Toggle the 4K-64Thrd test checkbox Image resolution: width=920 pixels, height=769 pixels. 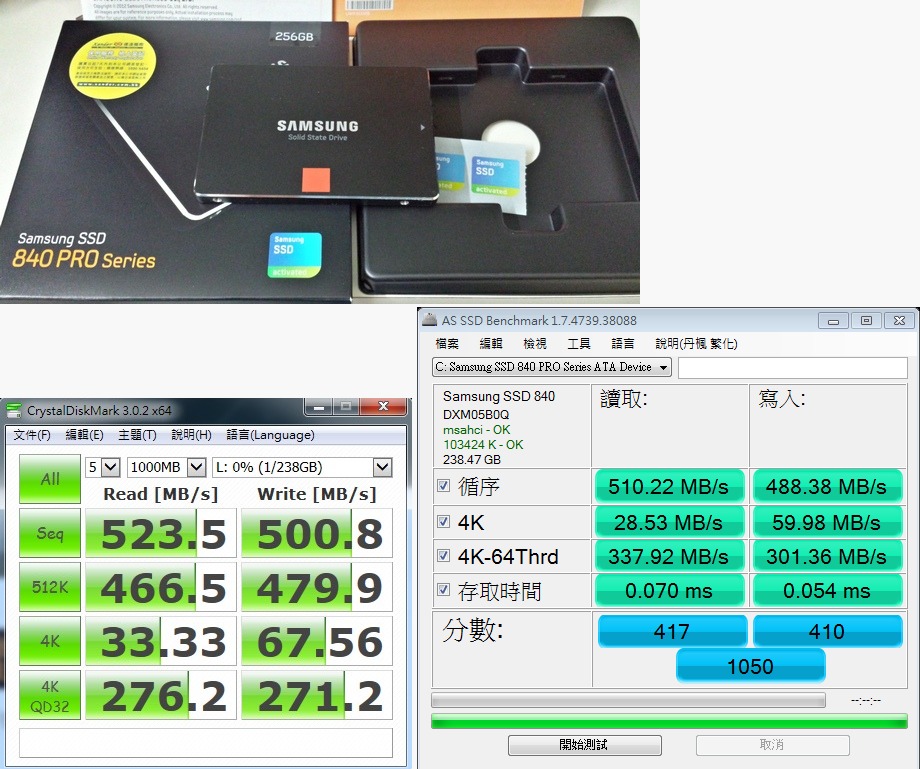click(x=444, y=555)
